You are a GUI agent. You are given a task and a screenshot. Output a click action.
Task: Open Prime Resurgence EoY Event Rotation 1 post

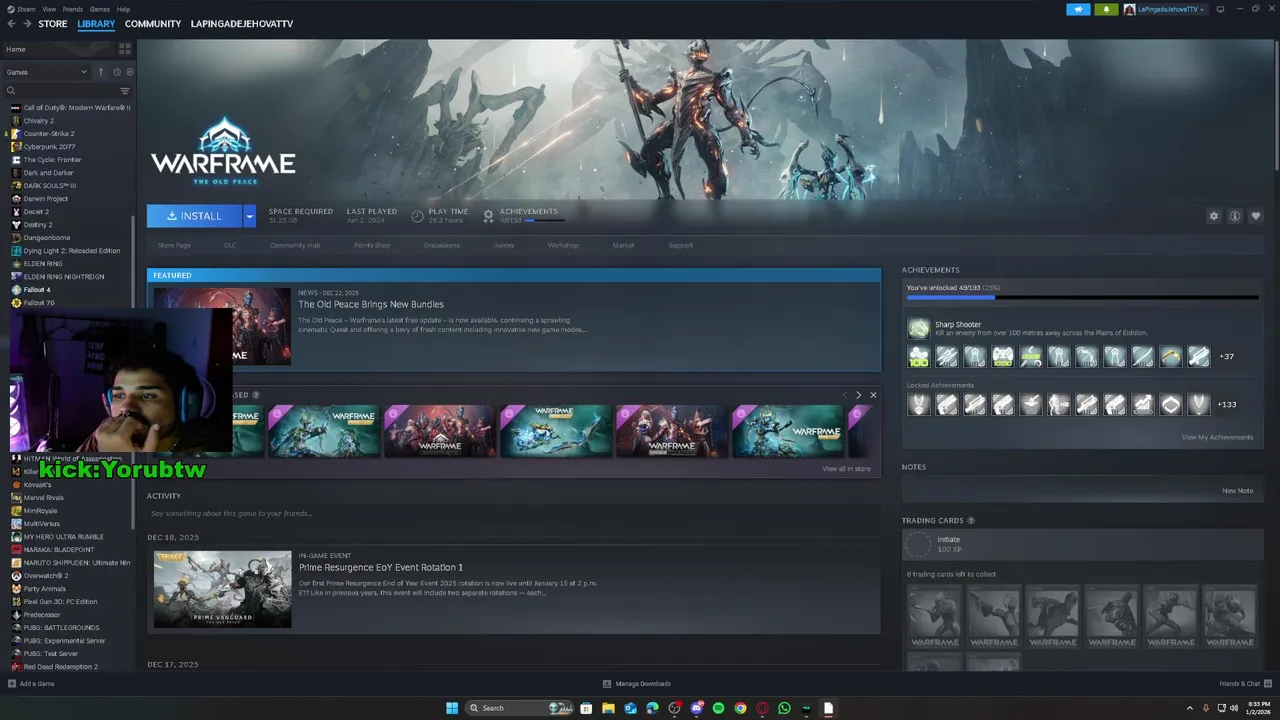(380, 567)
